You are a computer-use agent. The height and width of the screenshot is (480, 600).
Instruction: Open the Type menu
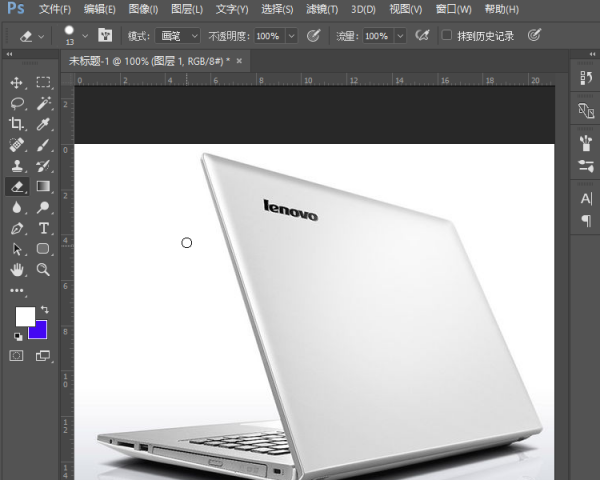232,9
